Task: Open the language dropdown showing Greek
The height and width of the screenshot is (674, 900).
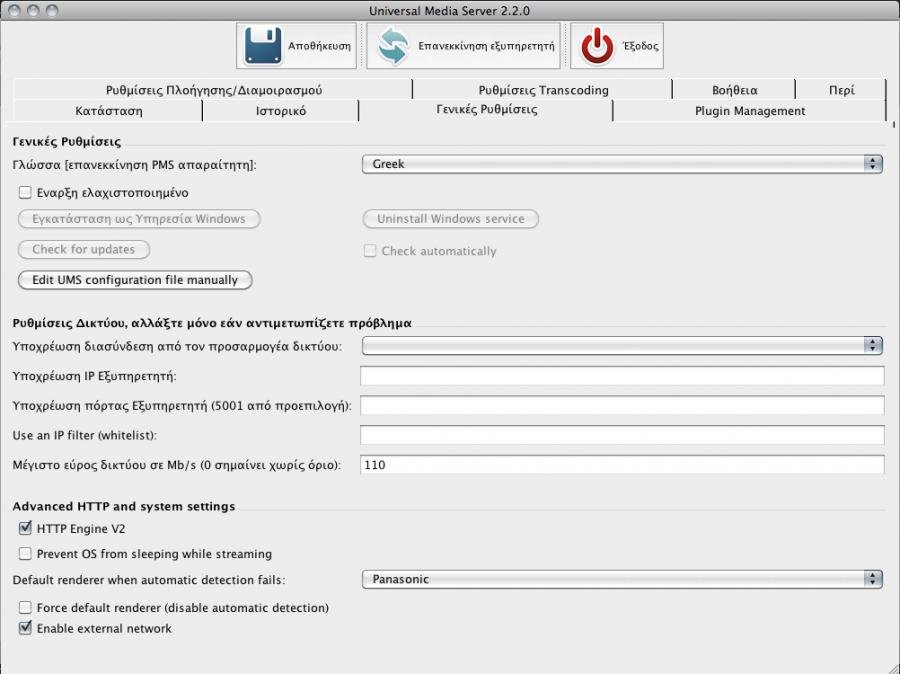Action: click(x=622, y=164)
